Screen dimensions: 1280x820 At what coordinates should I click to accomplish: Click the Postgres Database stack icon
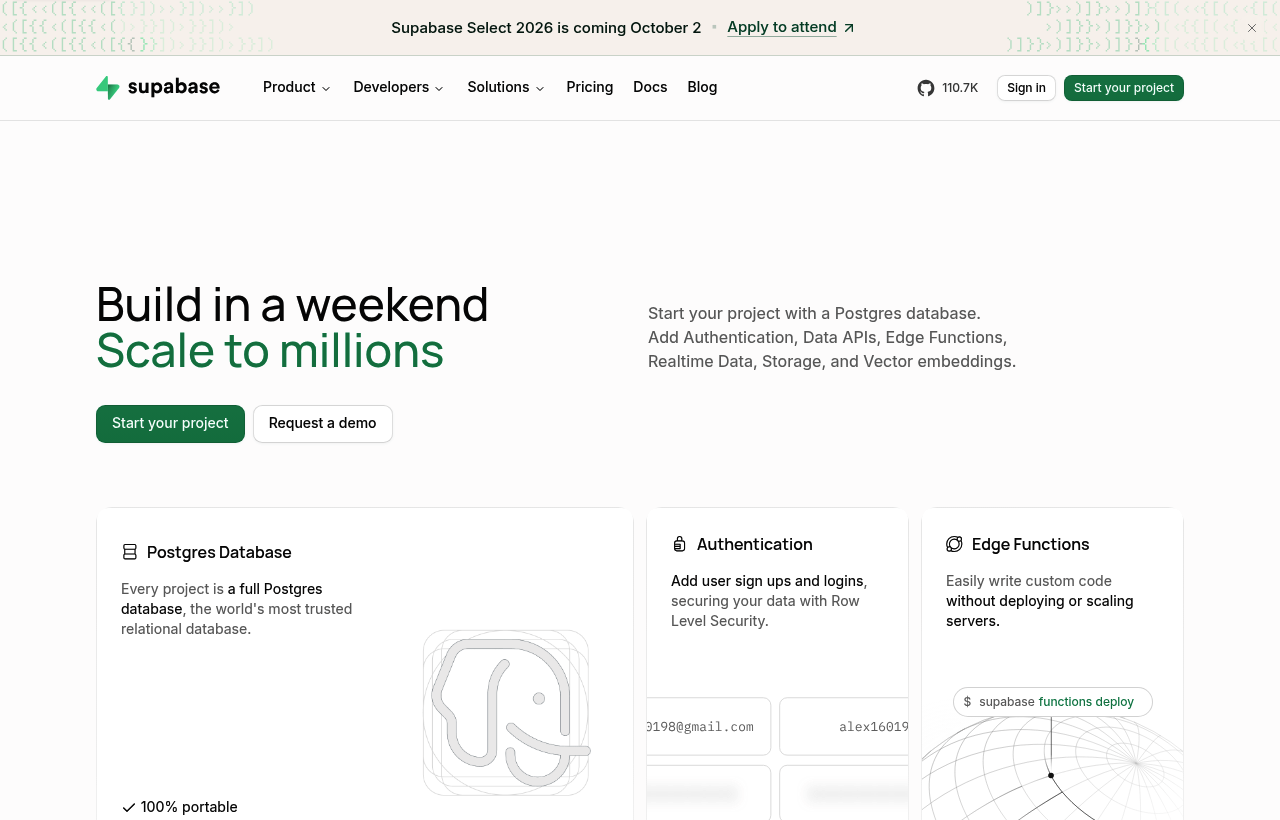130,552
